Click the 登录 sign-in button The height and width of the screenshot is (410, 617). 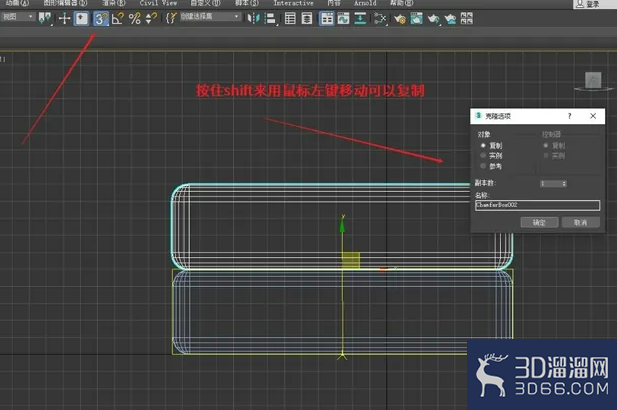point(588,4)
